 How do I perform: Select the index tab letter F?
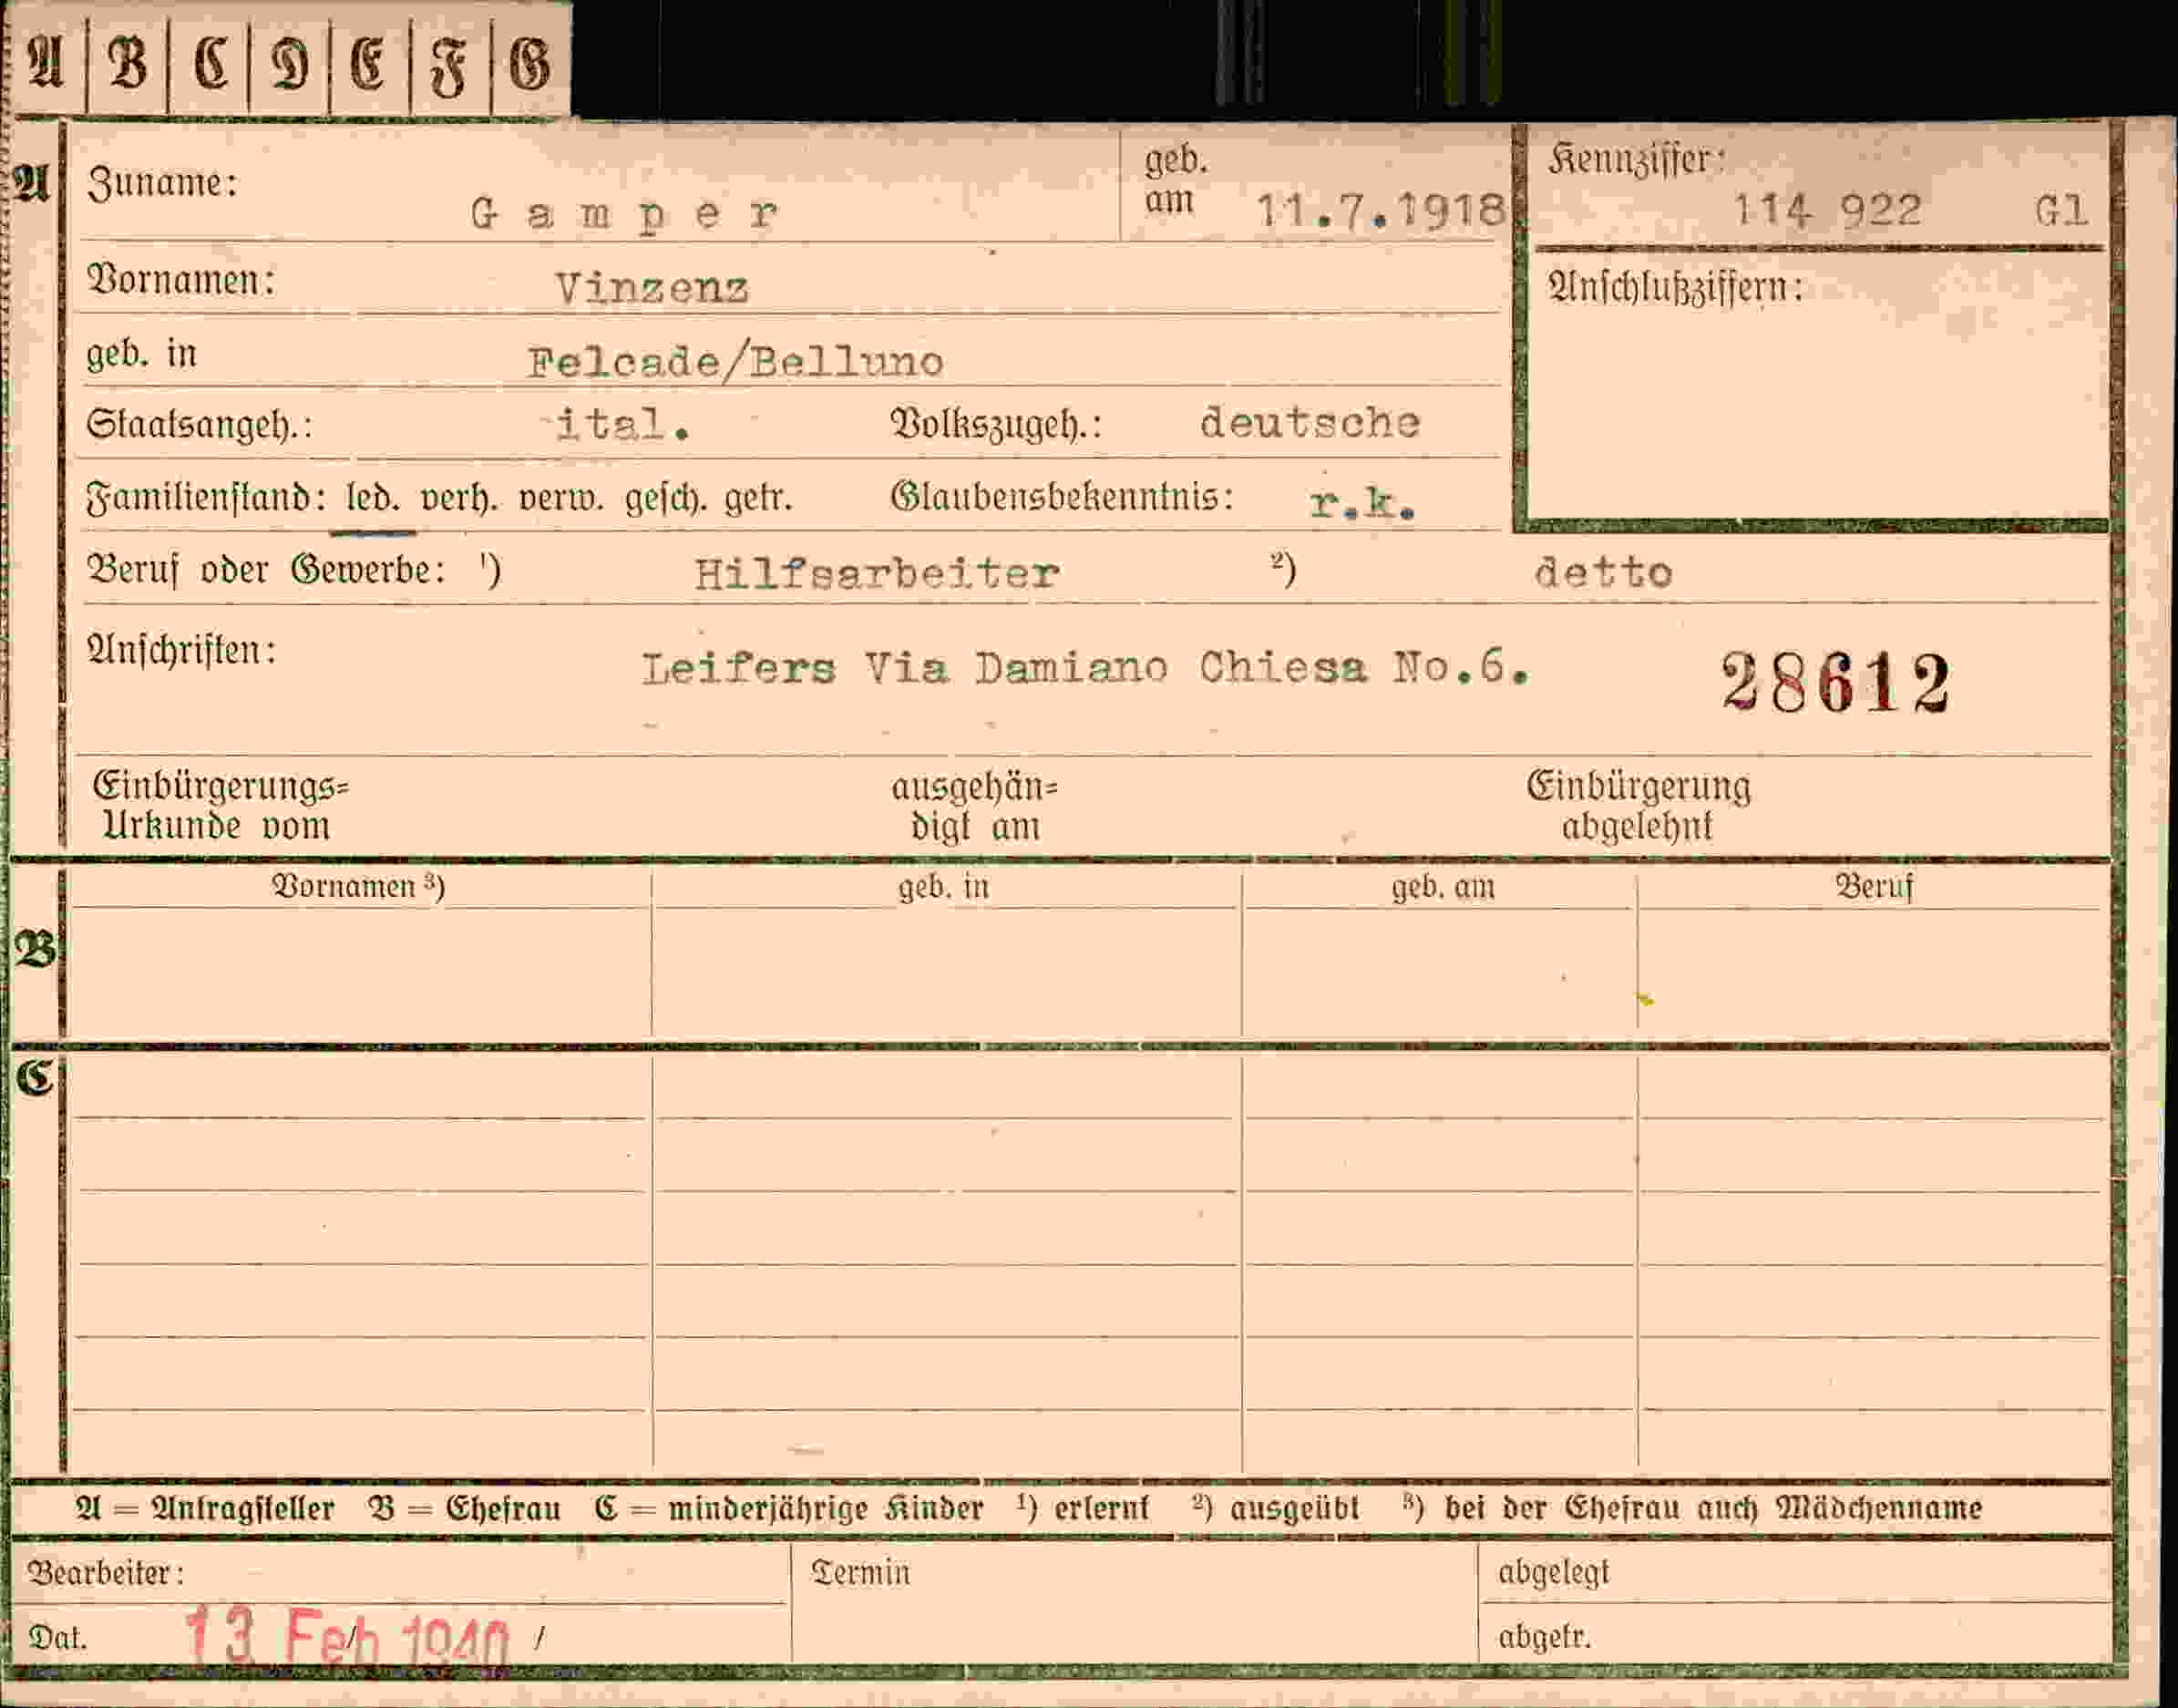[x=448, y=66]
